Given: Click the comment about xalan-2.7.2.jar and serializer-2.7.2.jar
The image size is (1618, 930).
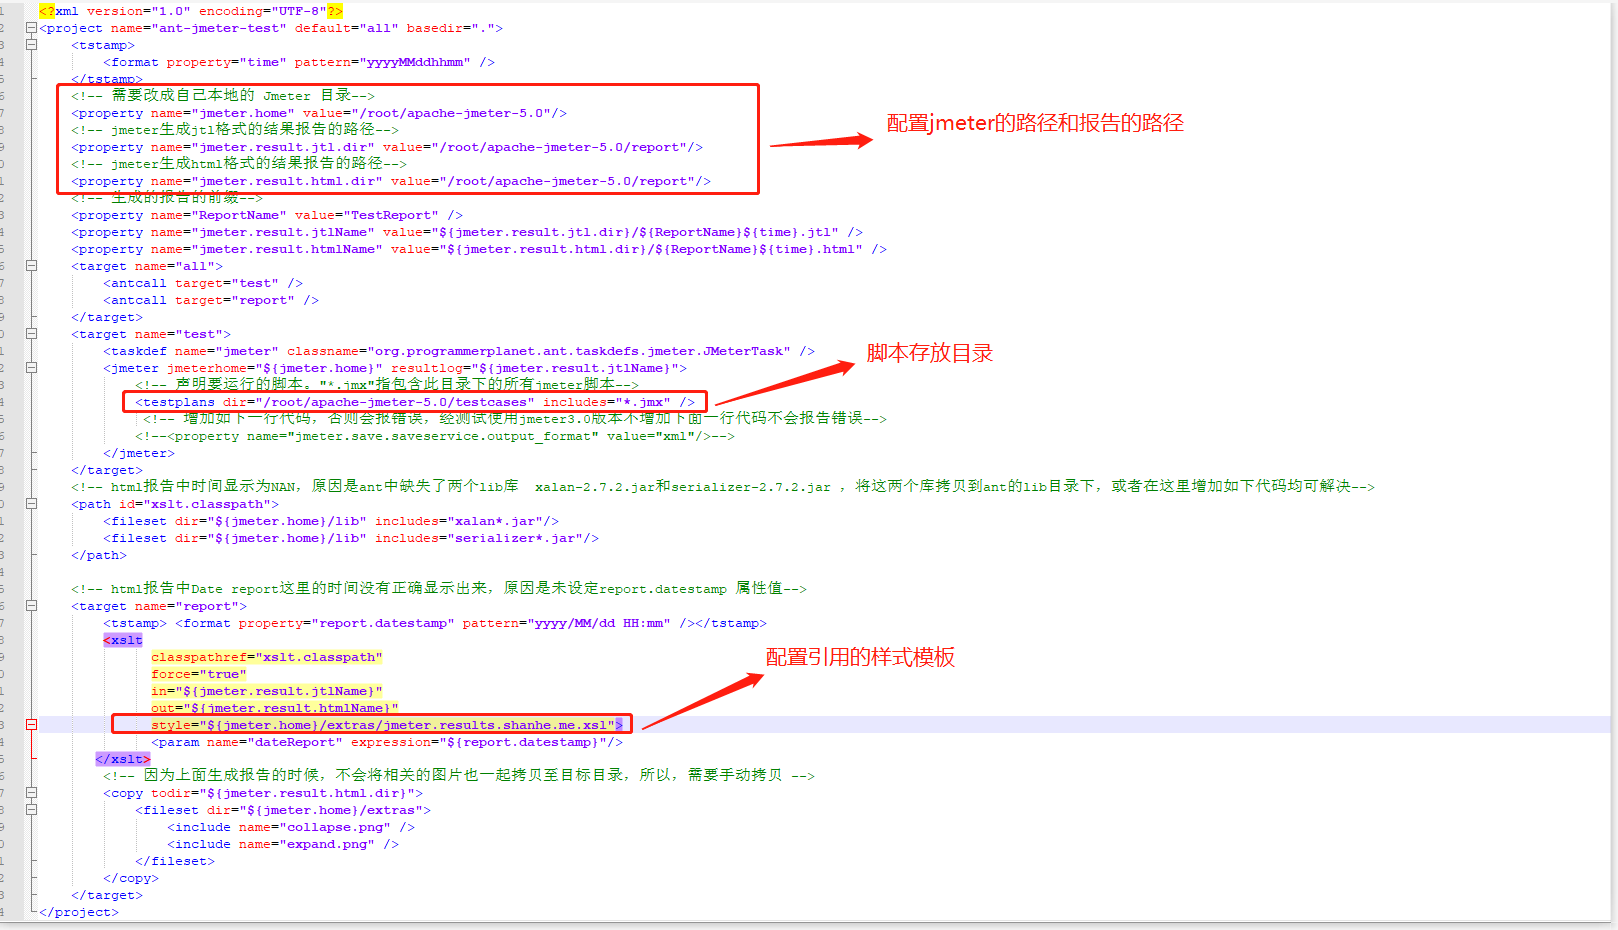Looking at the screenshot, I should (x=723, y=487).
